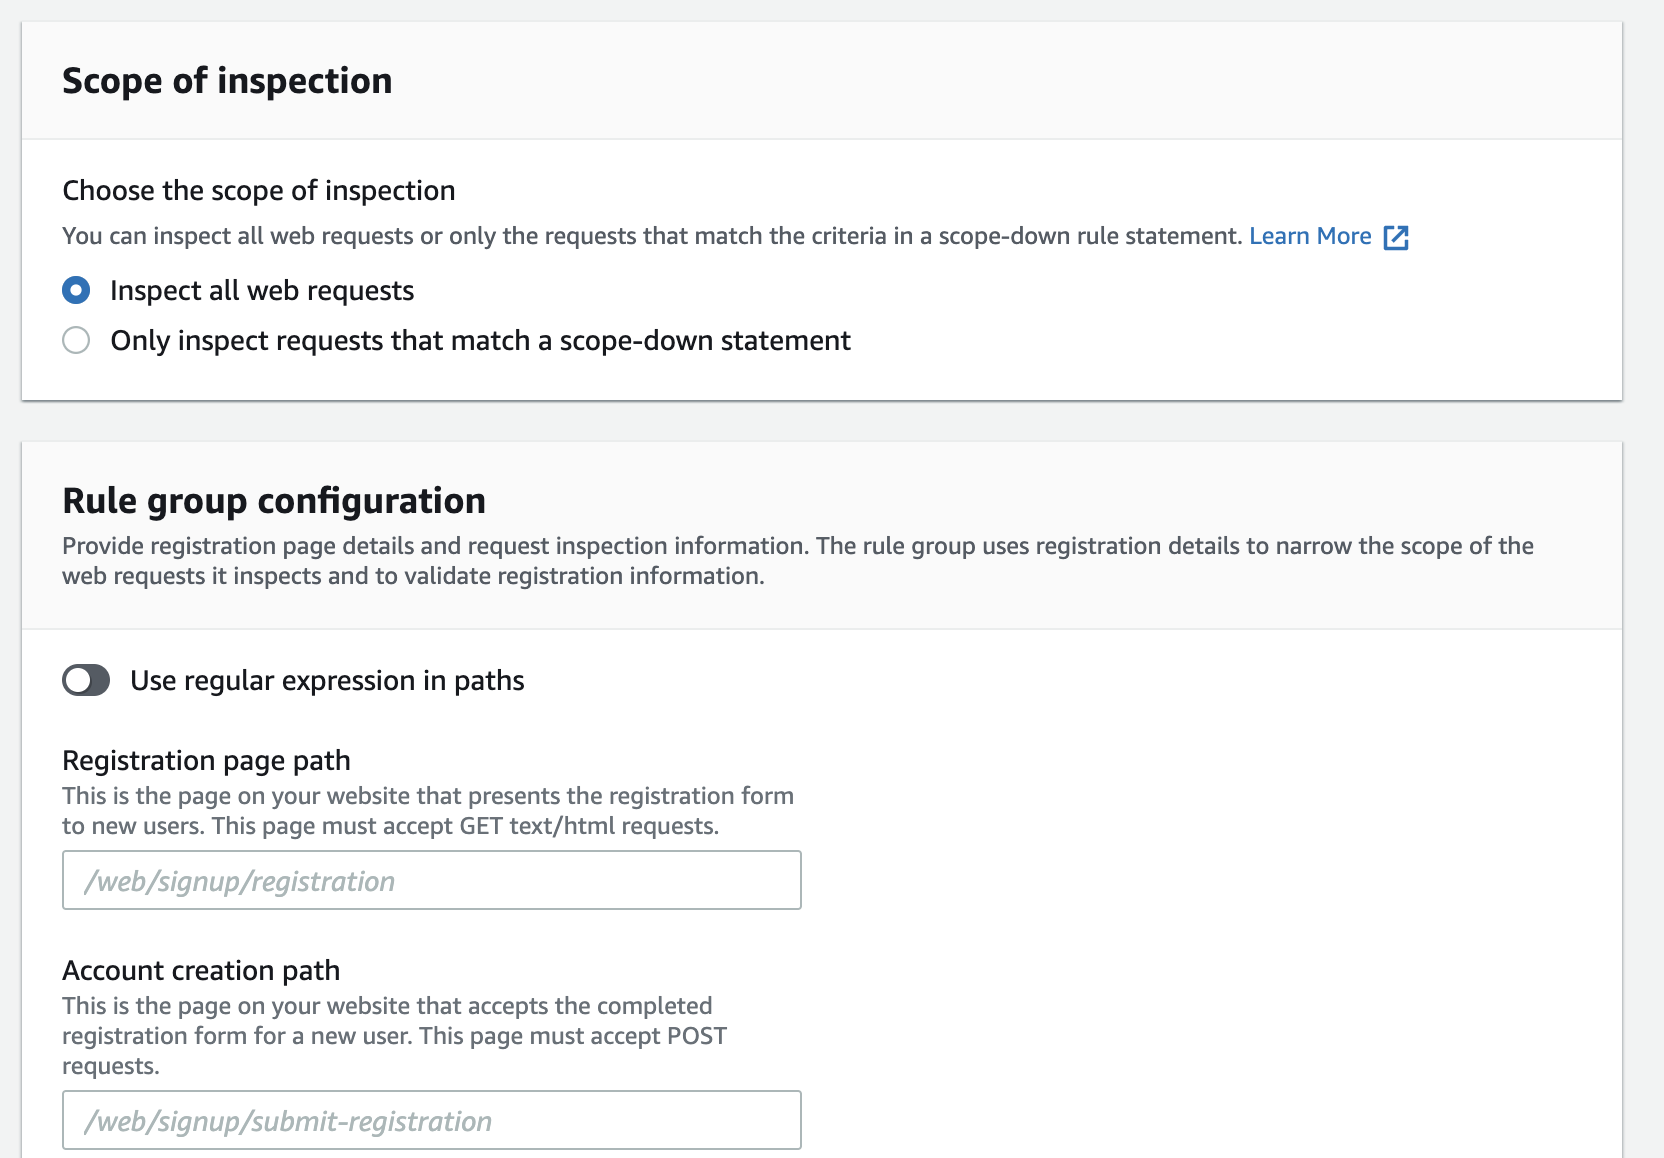
Task: Open the external link icon beside Learn More
Action: pos(1396,237)
